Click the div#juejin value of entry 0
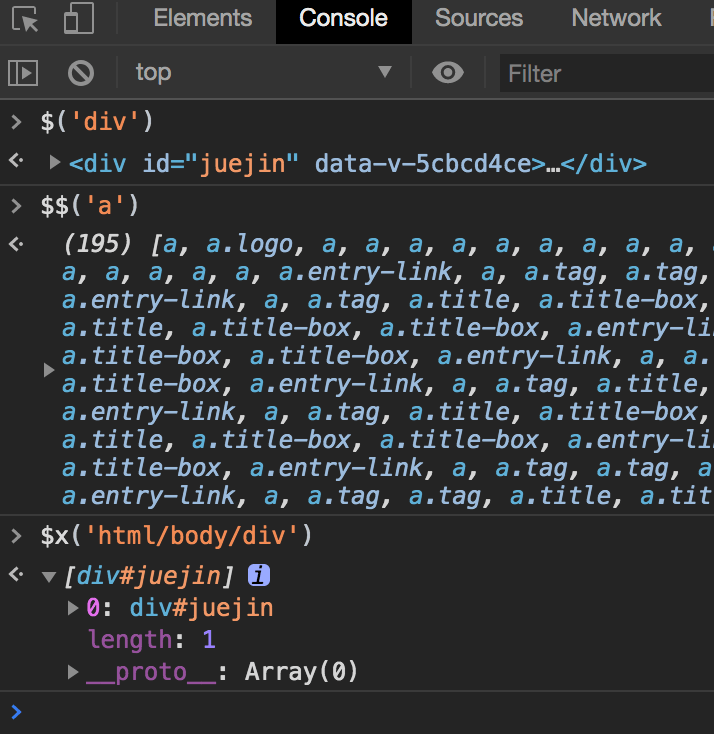714x734 pixels. 201,608
